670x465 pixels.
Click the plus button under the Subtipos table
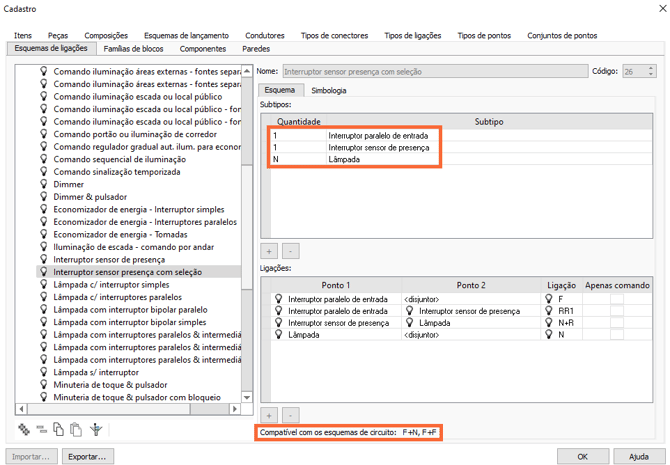coord(269,252)
